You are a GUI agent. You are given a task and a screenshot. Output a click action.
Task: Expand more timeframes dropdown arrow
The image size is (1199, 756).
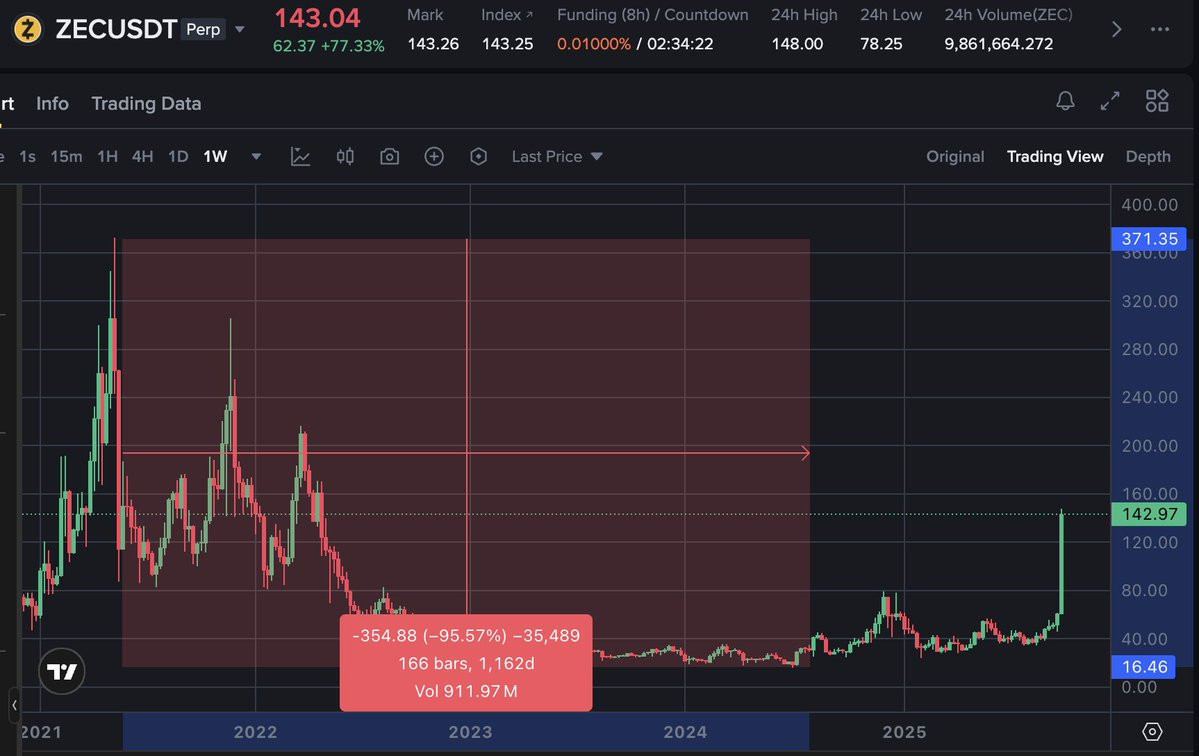tap(256, 157)
